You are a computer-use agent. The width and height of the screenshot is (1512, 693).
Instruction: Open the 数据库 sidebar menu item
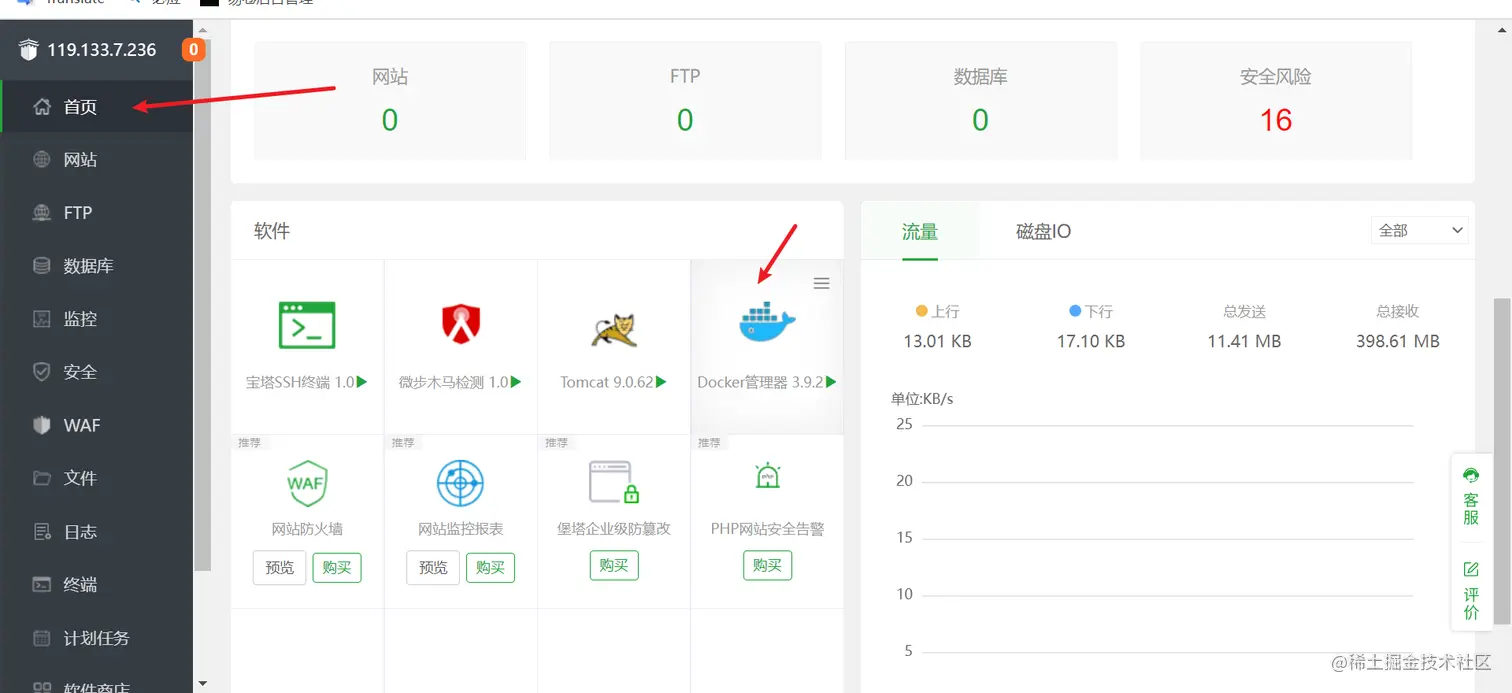click(97, 266)
